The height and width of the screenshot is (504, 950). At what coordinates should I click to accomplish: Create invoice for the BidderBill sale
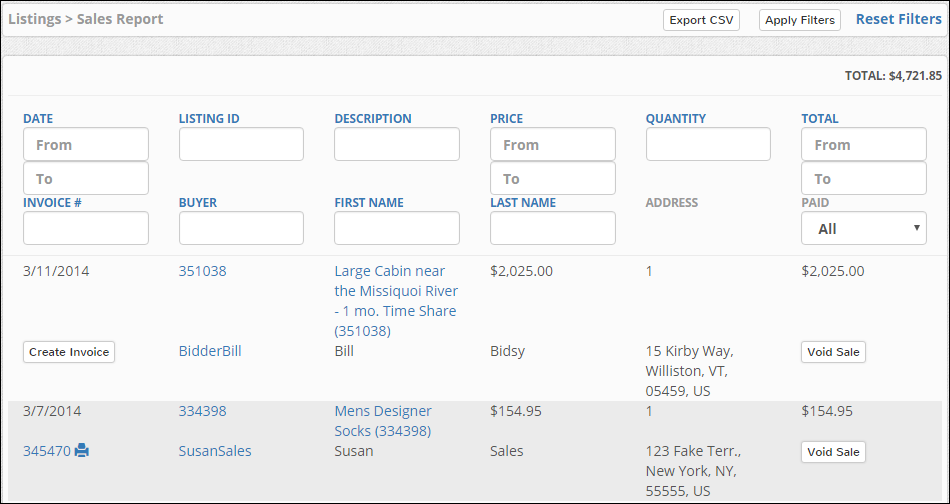69,352
